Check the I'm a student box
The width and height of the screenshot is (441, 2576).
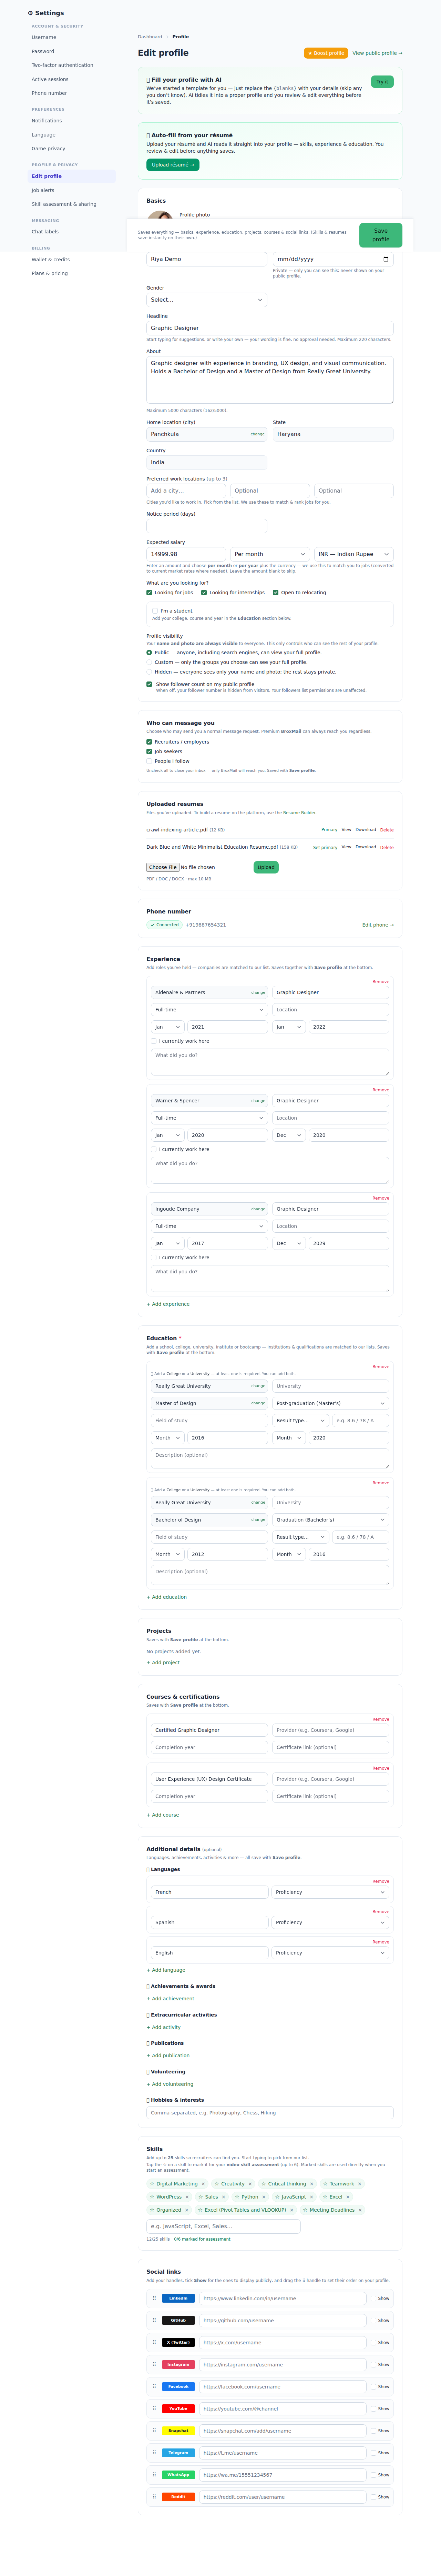(x=155, y=611)
